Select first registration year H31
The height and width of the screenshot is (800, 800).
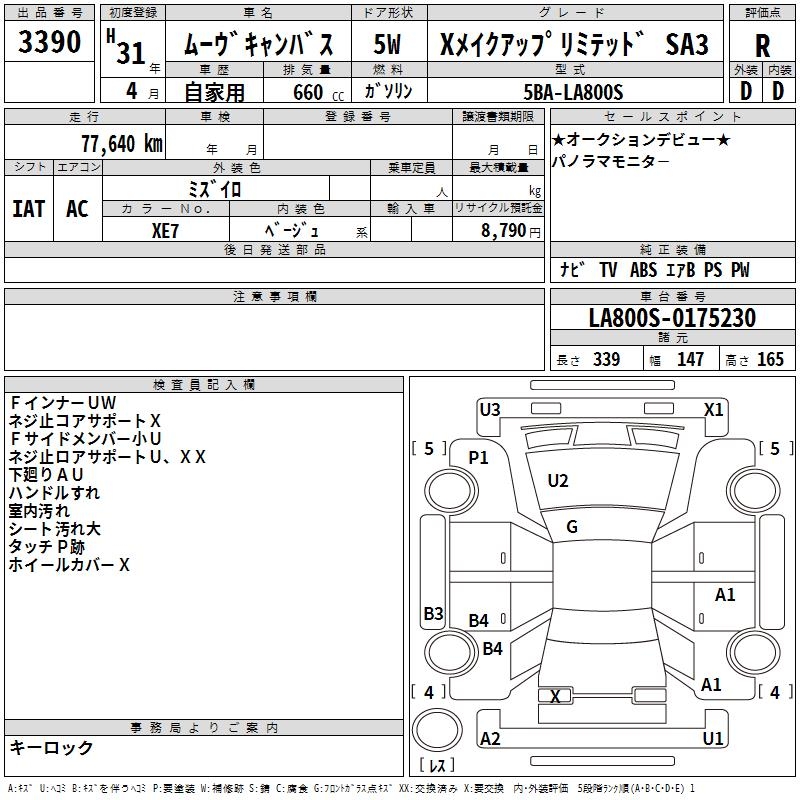click(x=126, y=47)
